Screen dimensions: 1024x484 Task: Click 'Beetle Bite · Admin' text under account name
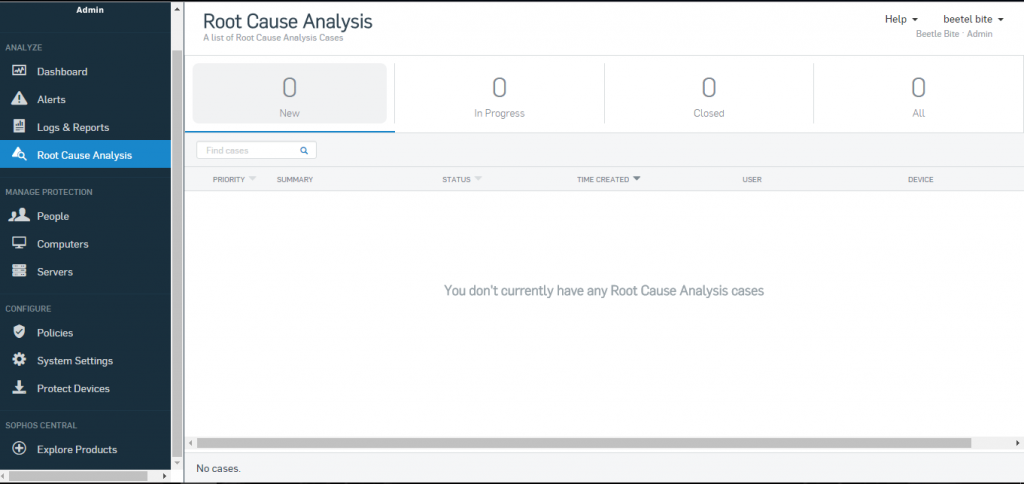click(954, 34)
